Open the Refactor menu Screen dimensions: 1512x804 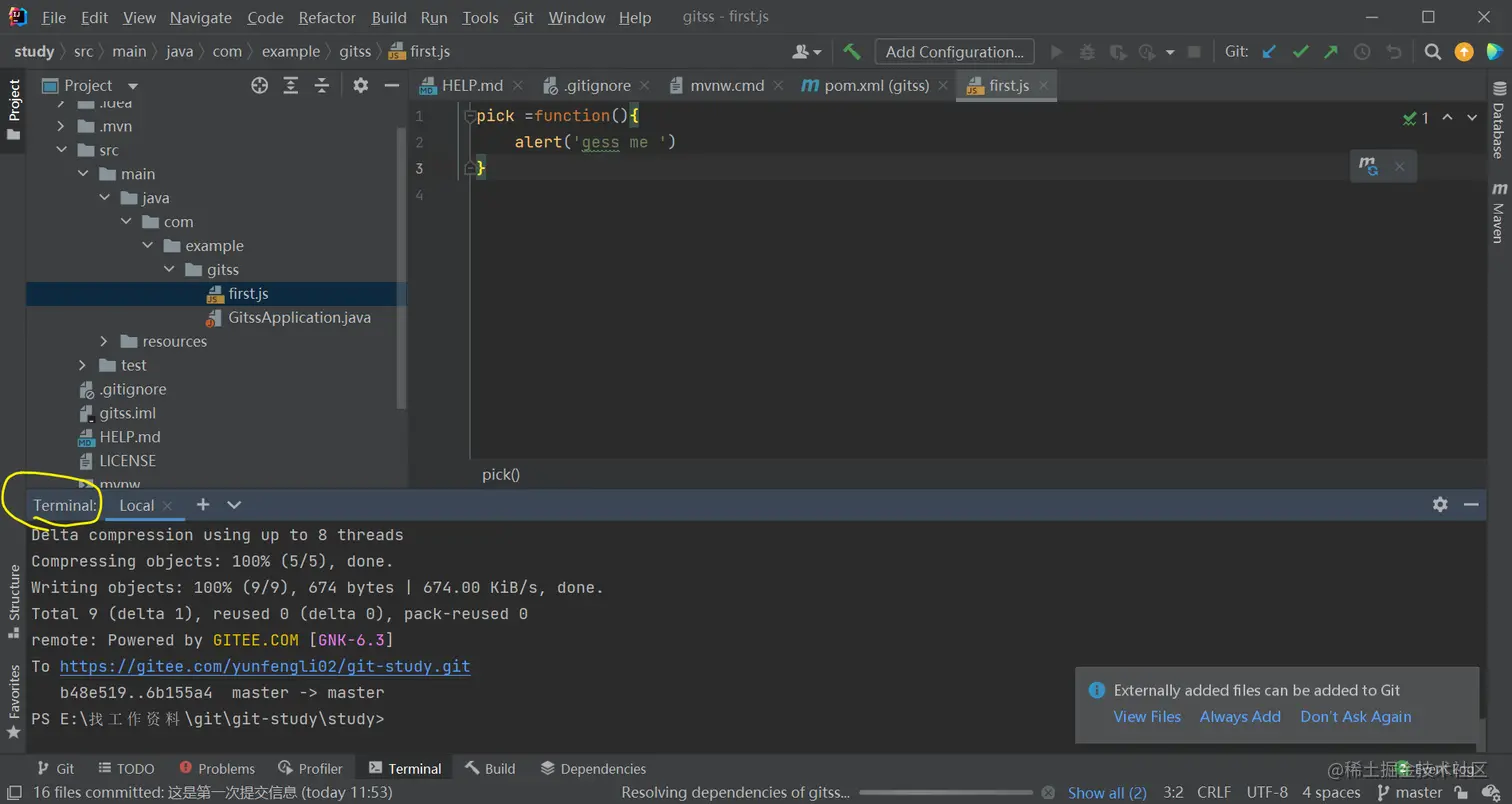click(327, 18)
